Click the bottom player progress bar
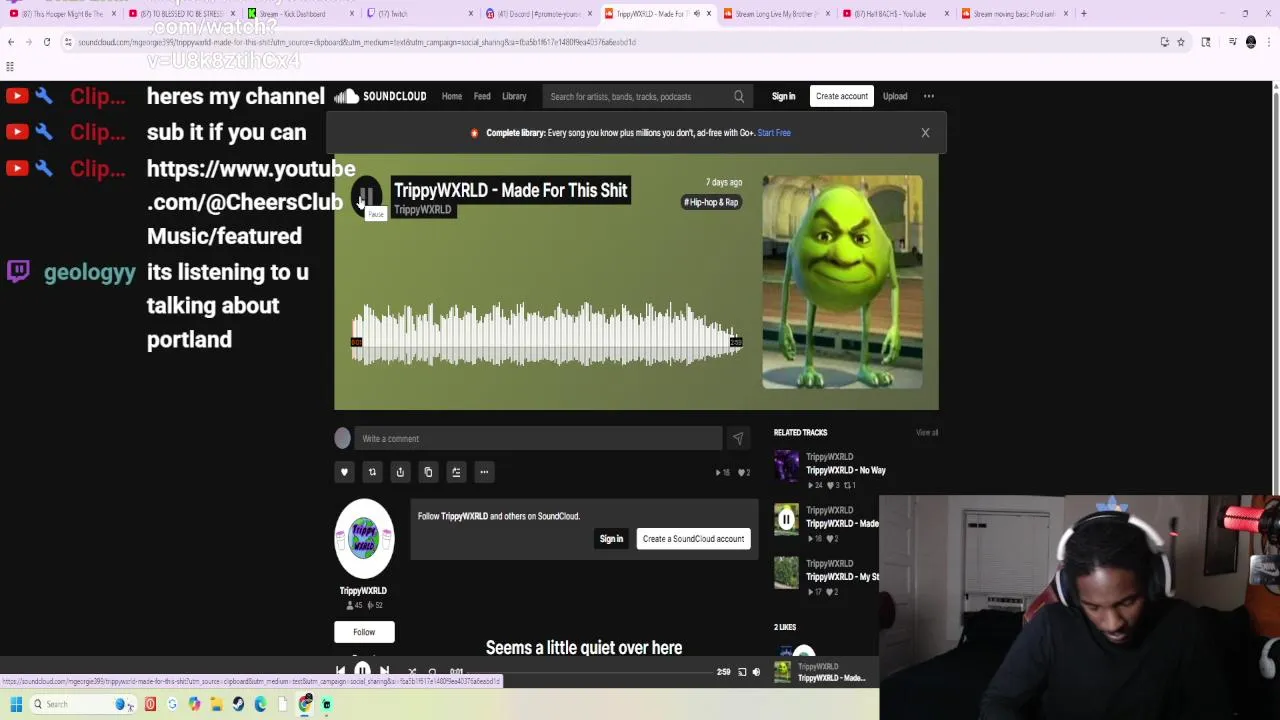 (x=590, y=672)
